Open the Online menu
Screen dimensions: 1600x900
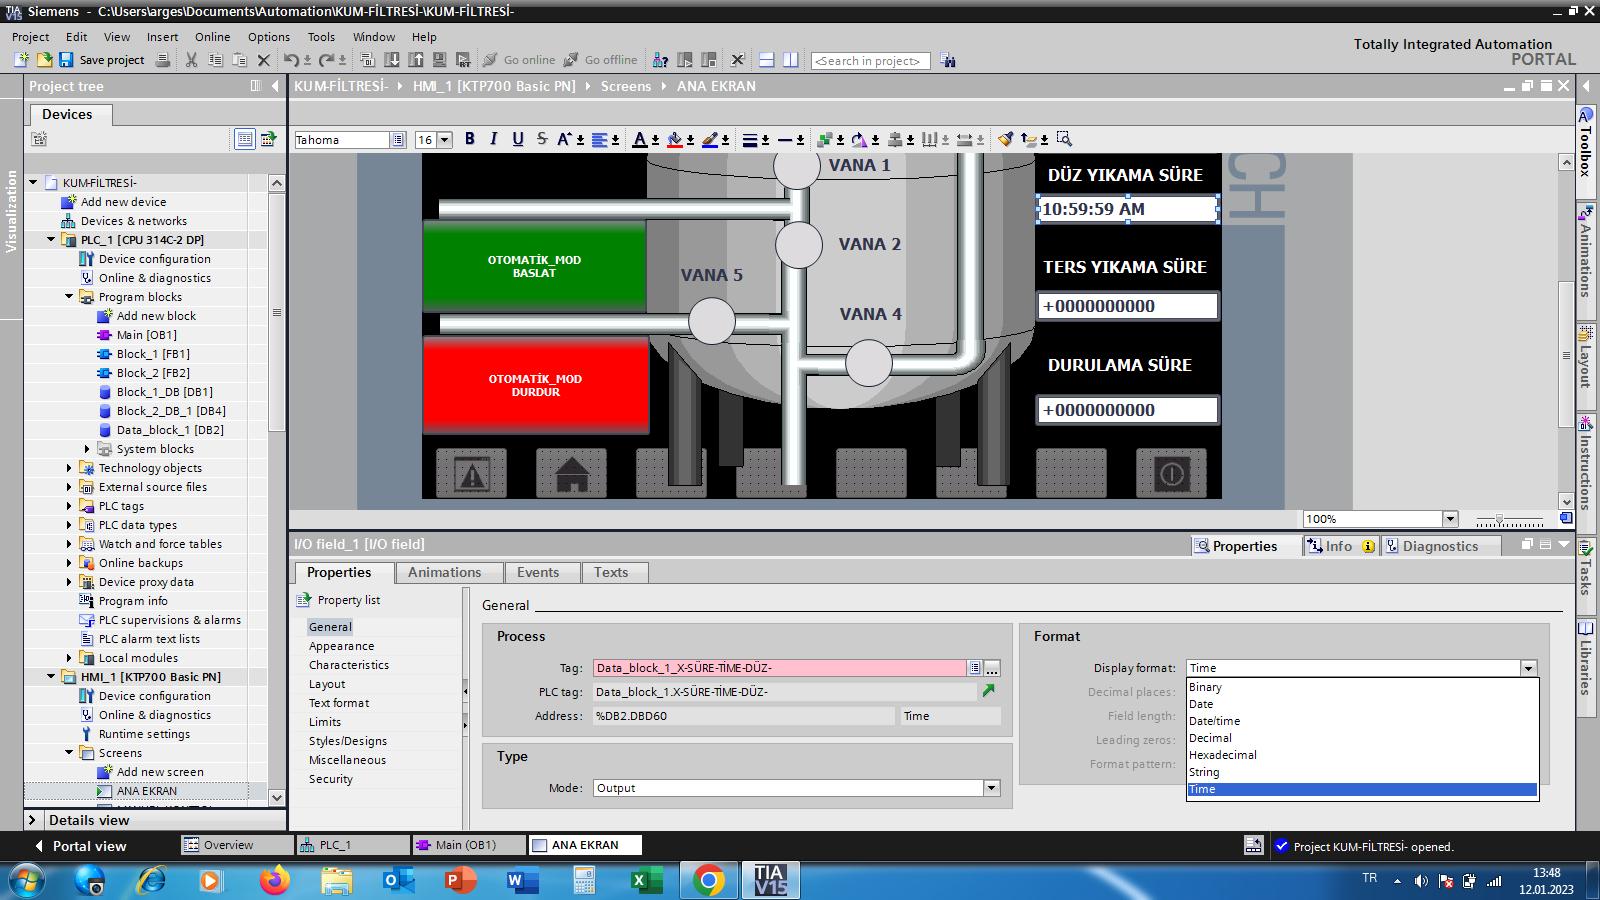pos(213,37)
